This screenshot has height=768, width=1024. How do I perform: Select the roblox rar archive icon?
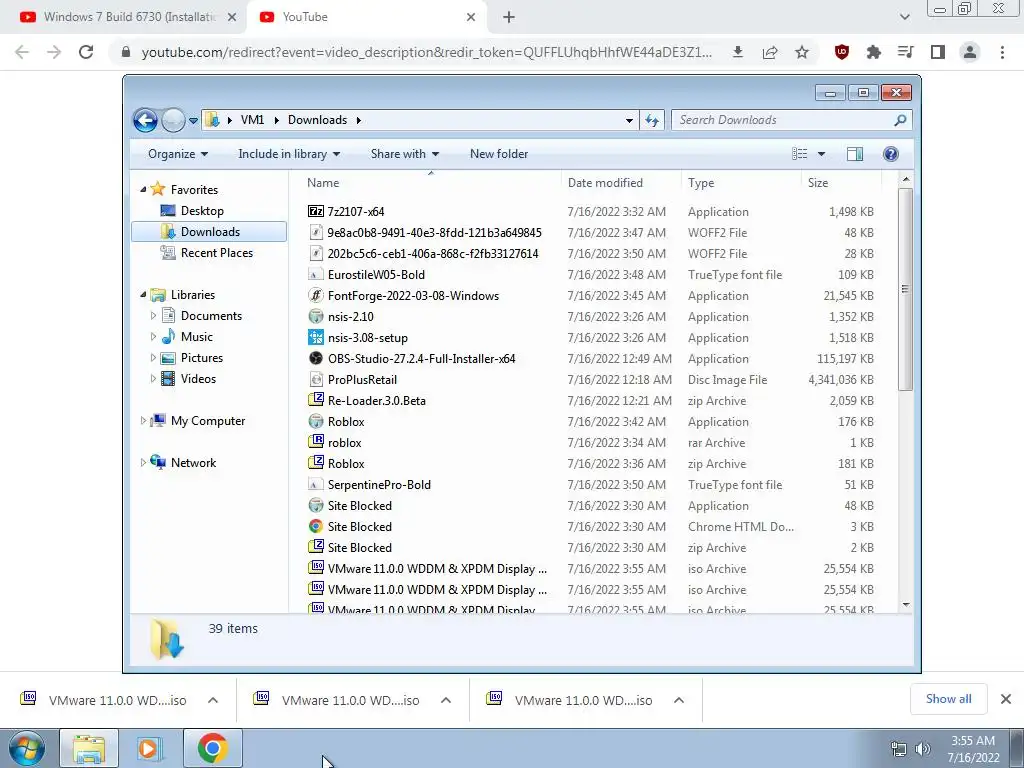pyautogui.click(x=316, y=442)
